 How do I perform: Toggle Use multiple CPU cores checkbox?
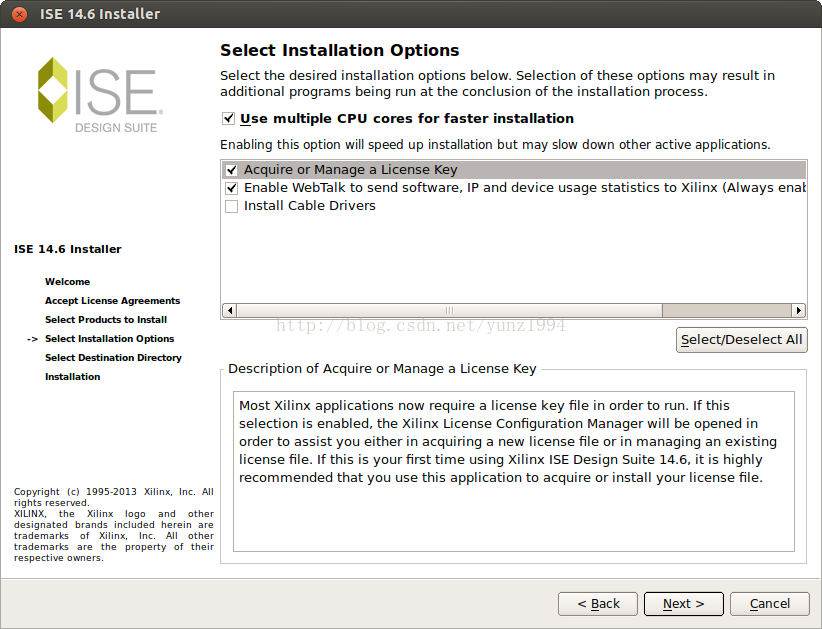coord(228,118)
